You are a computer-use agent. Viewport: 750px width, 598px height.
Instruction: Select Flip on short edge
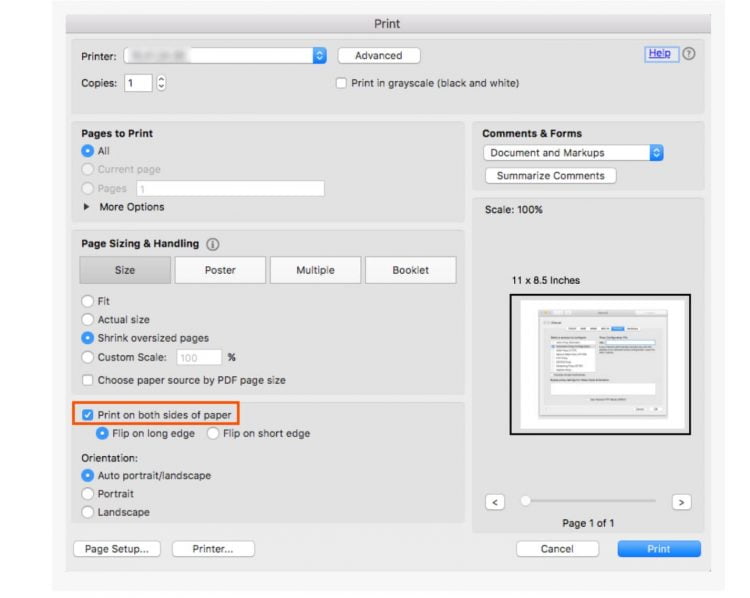point(213,433)
